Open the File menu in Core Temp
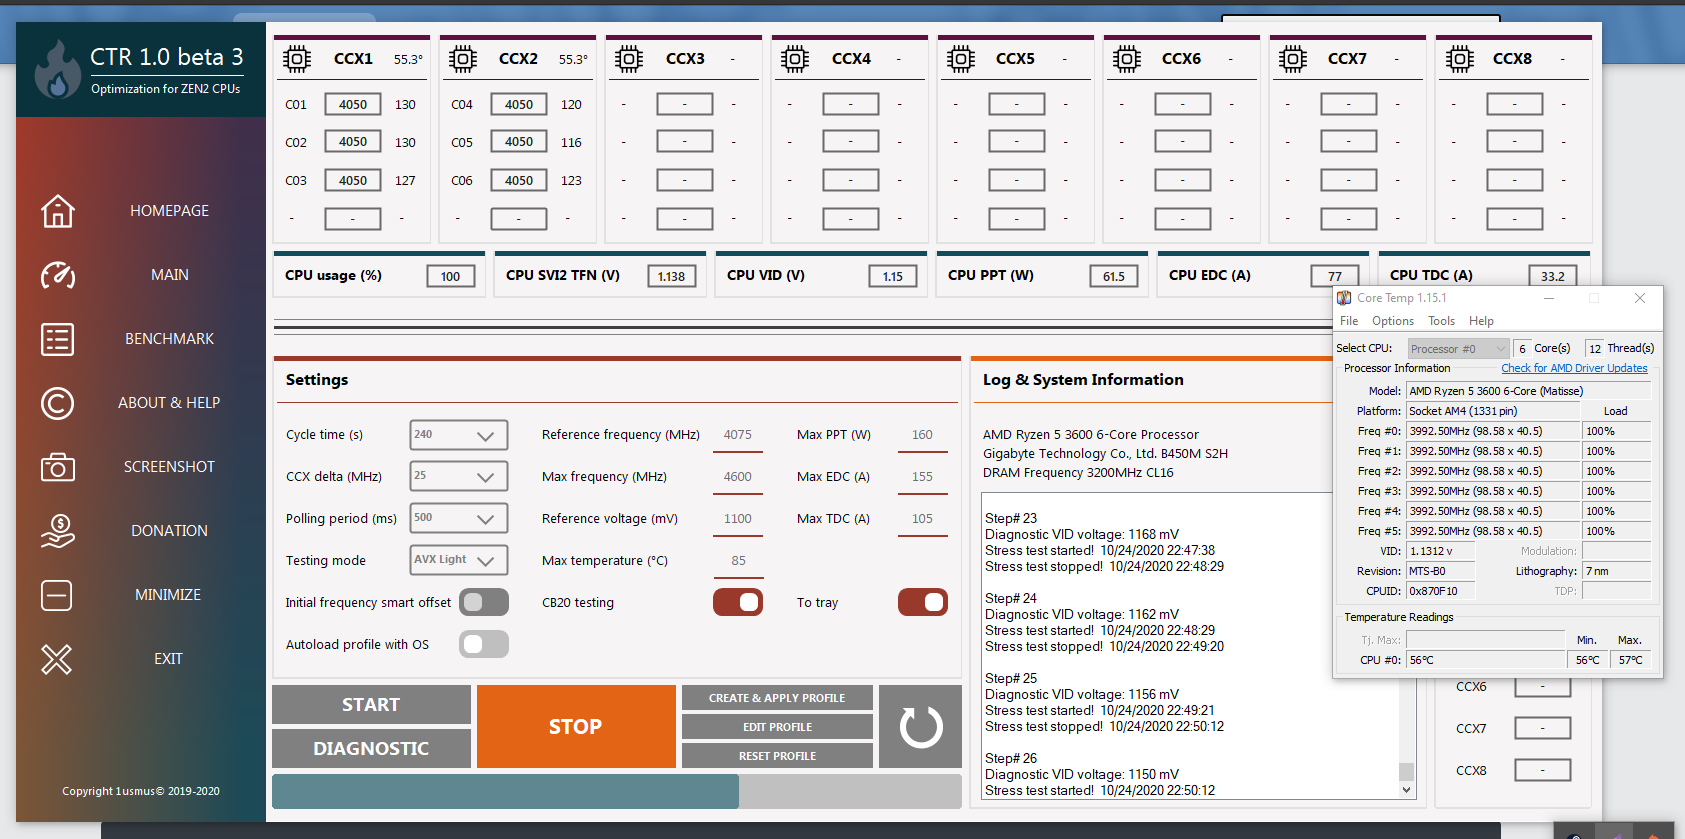Image resolution: width=1685 pixels, height=839 pixels. pos(1349,321)
